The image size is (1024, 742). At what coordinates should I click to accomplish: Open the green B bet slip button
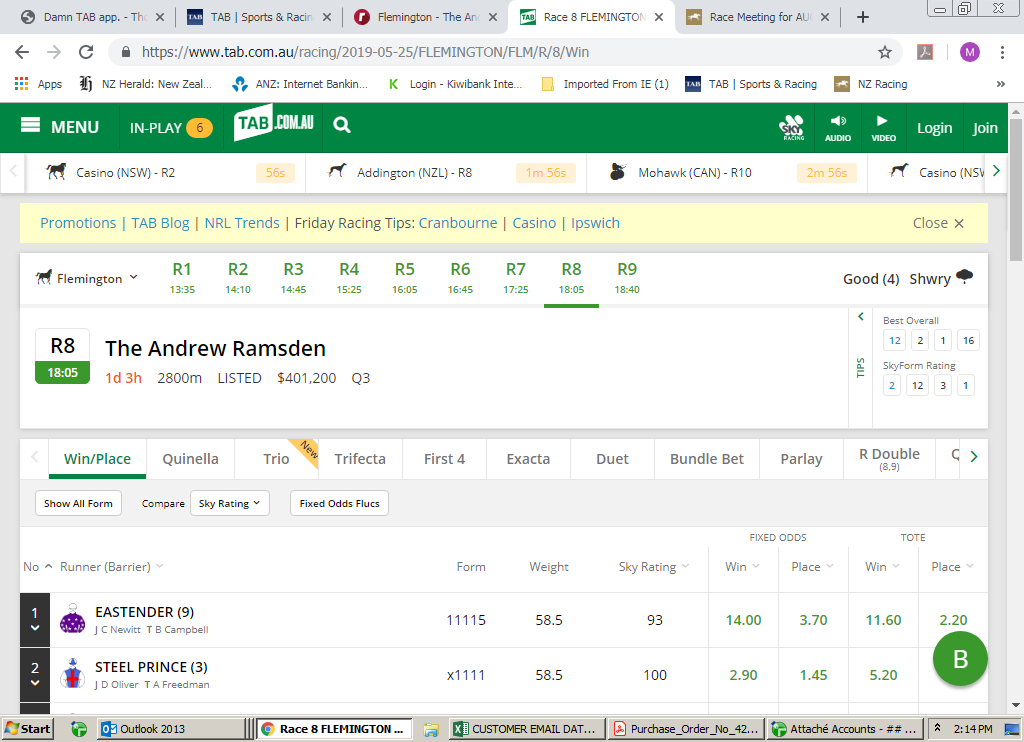click(x=960, y=658)
